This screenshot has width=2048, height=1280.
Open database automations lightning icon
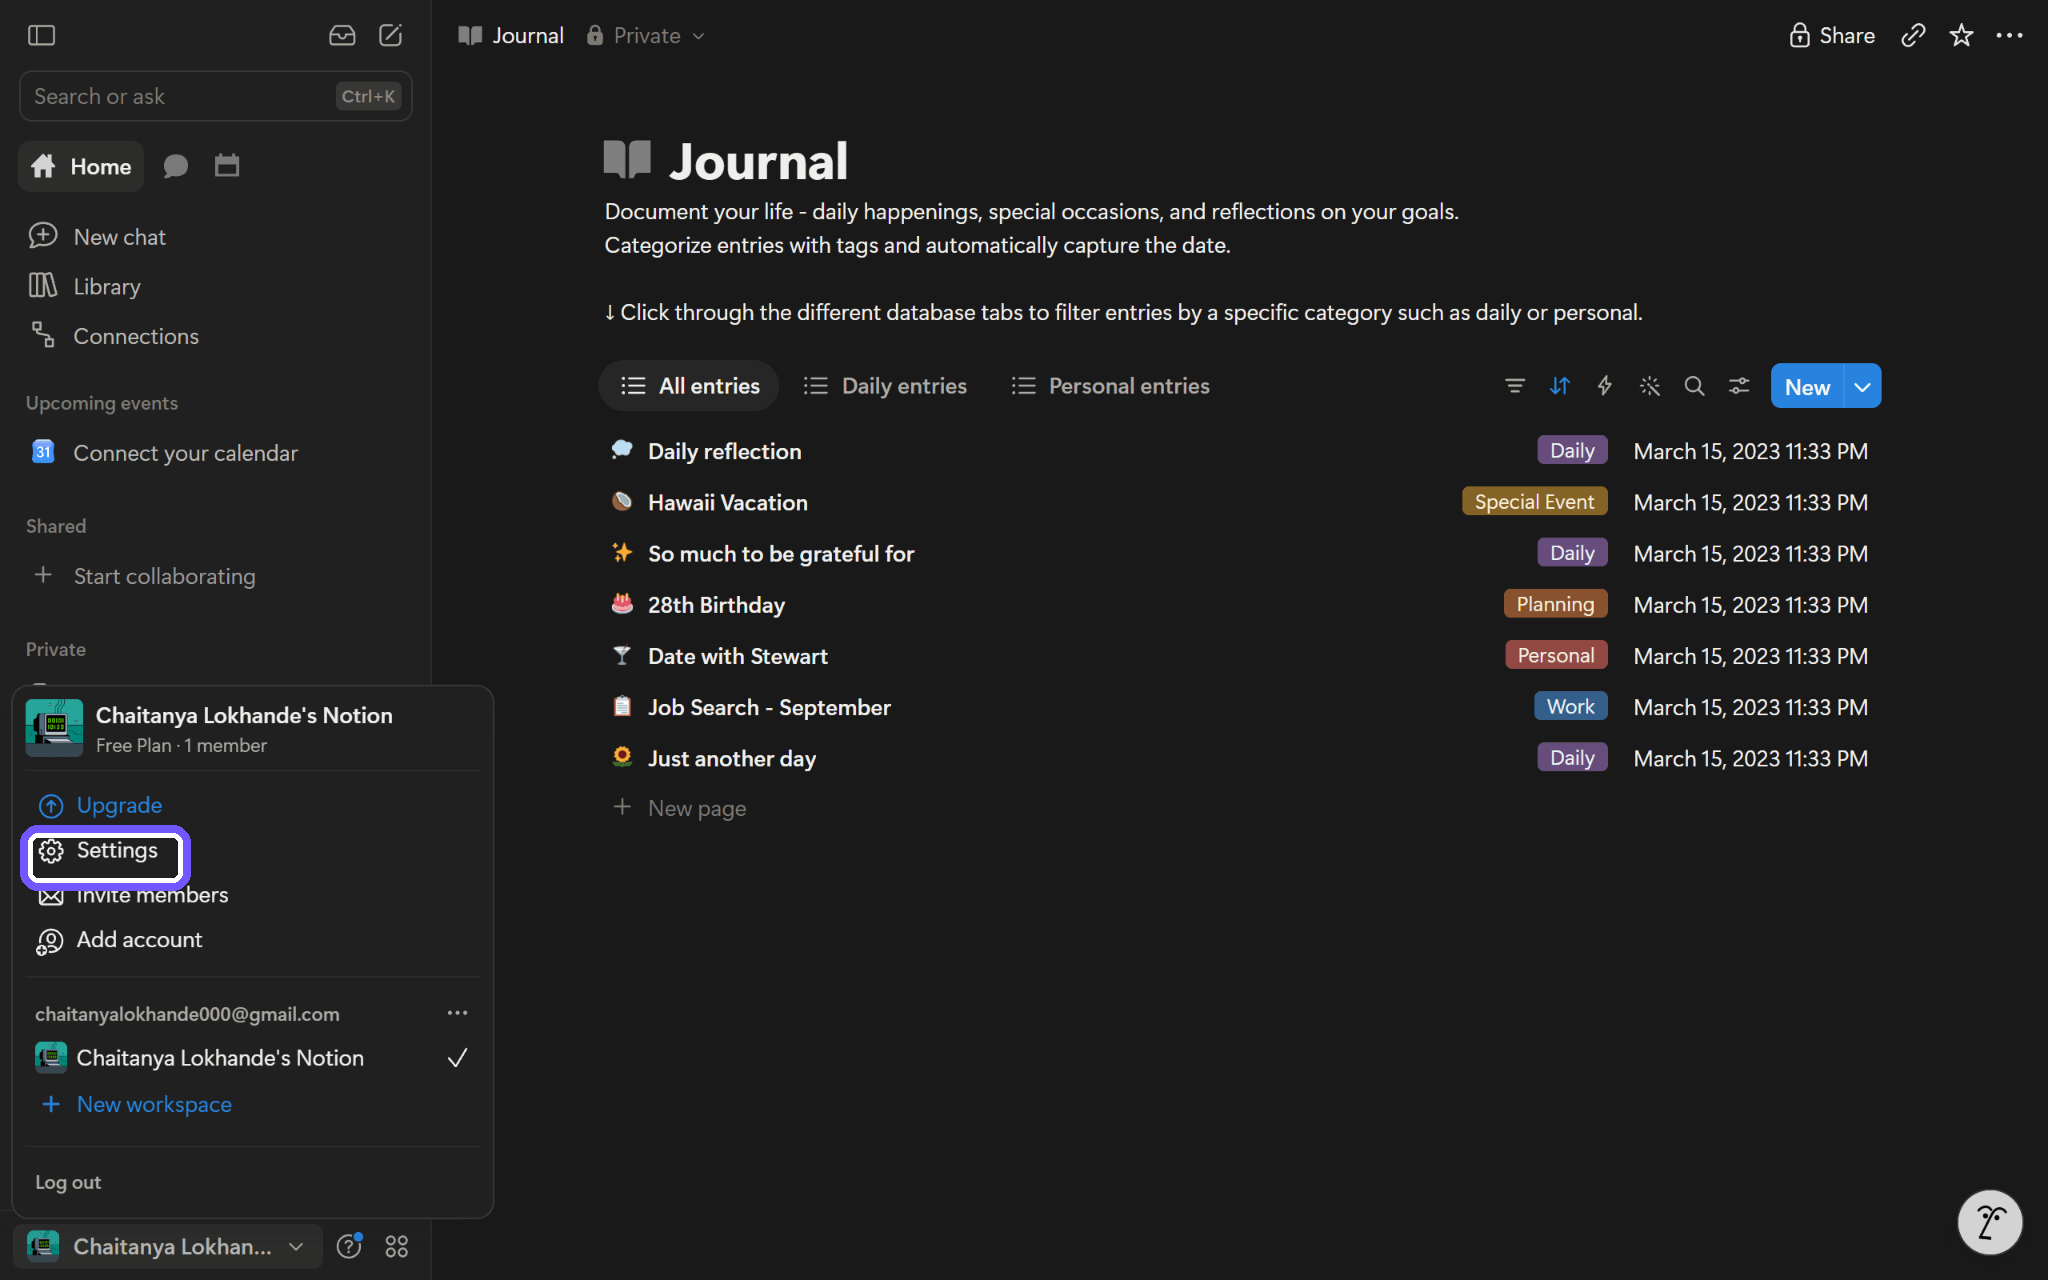pos(1605,386)
